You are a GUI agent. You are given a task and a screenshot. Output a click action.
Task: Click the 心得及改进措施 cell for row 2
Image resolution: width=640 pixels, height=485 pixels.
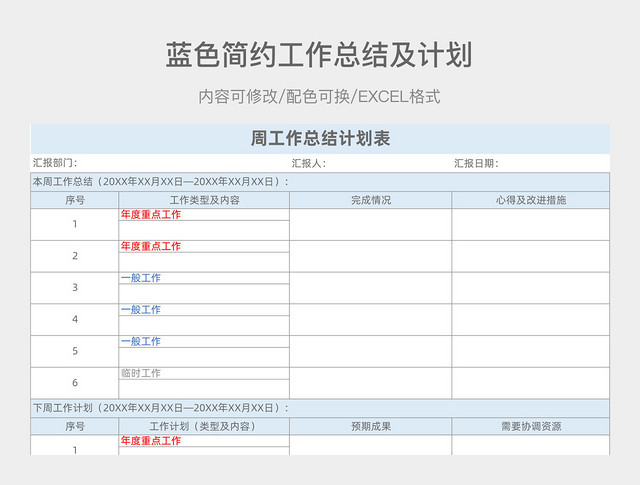pyautogui.click(x=531, y=256)
